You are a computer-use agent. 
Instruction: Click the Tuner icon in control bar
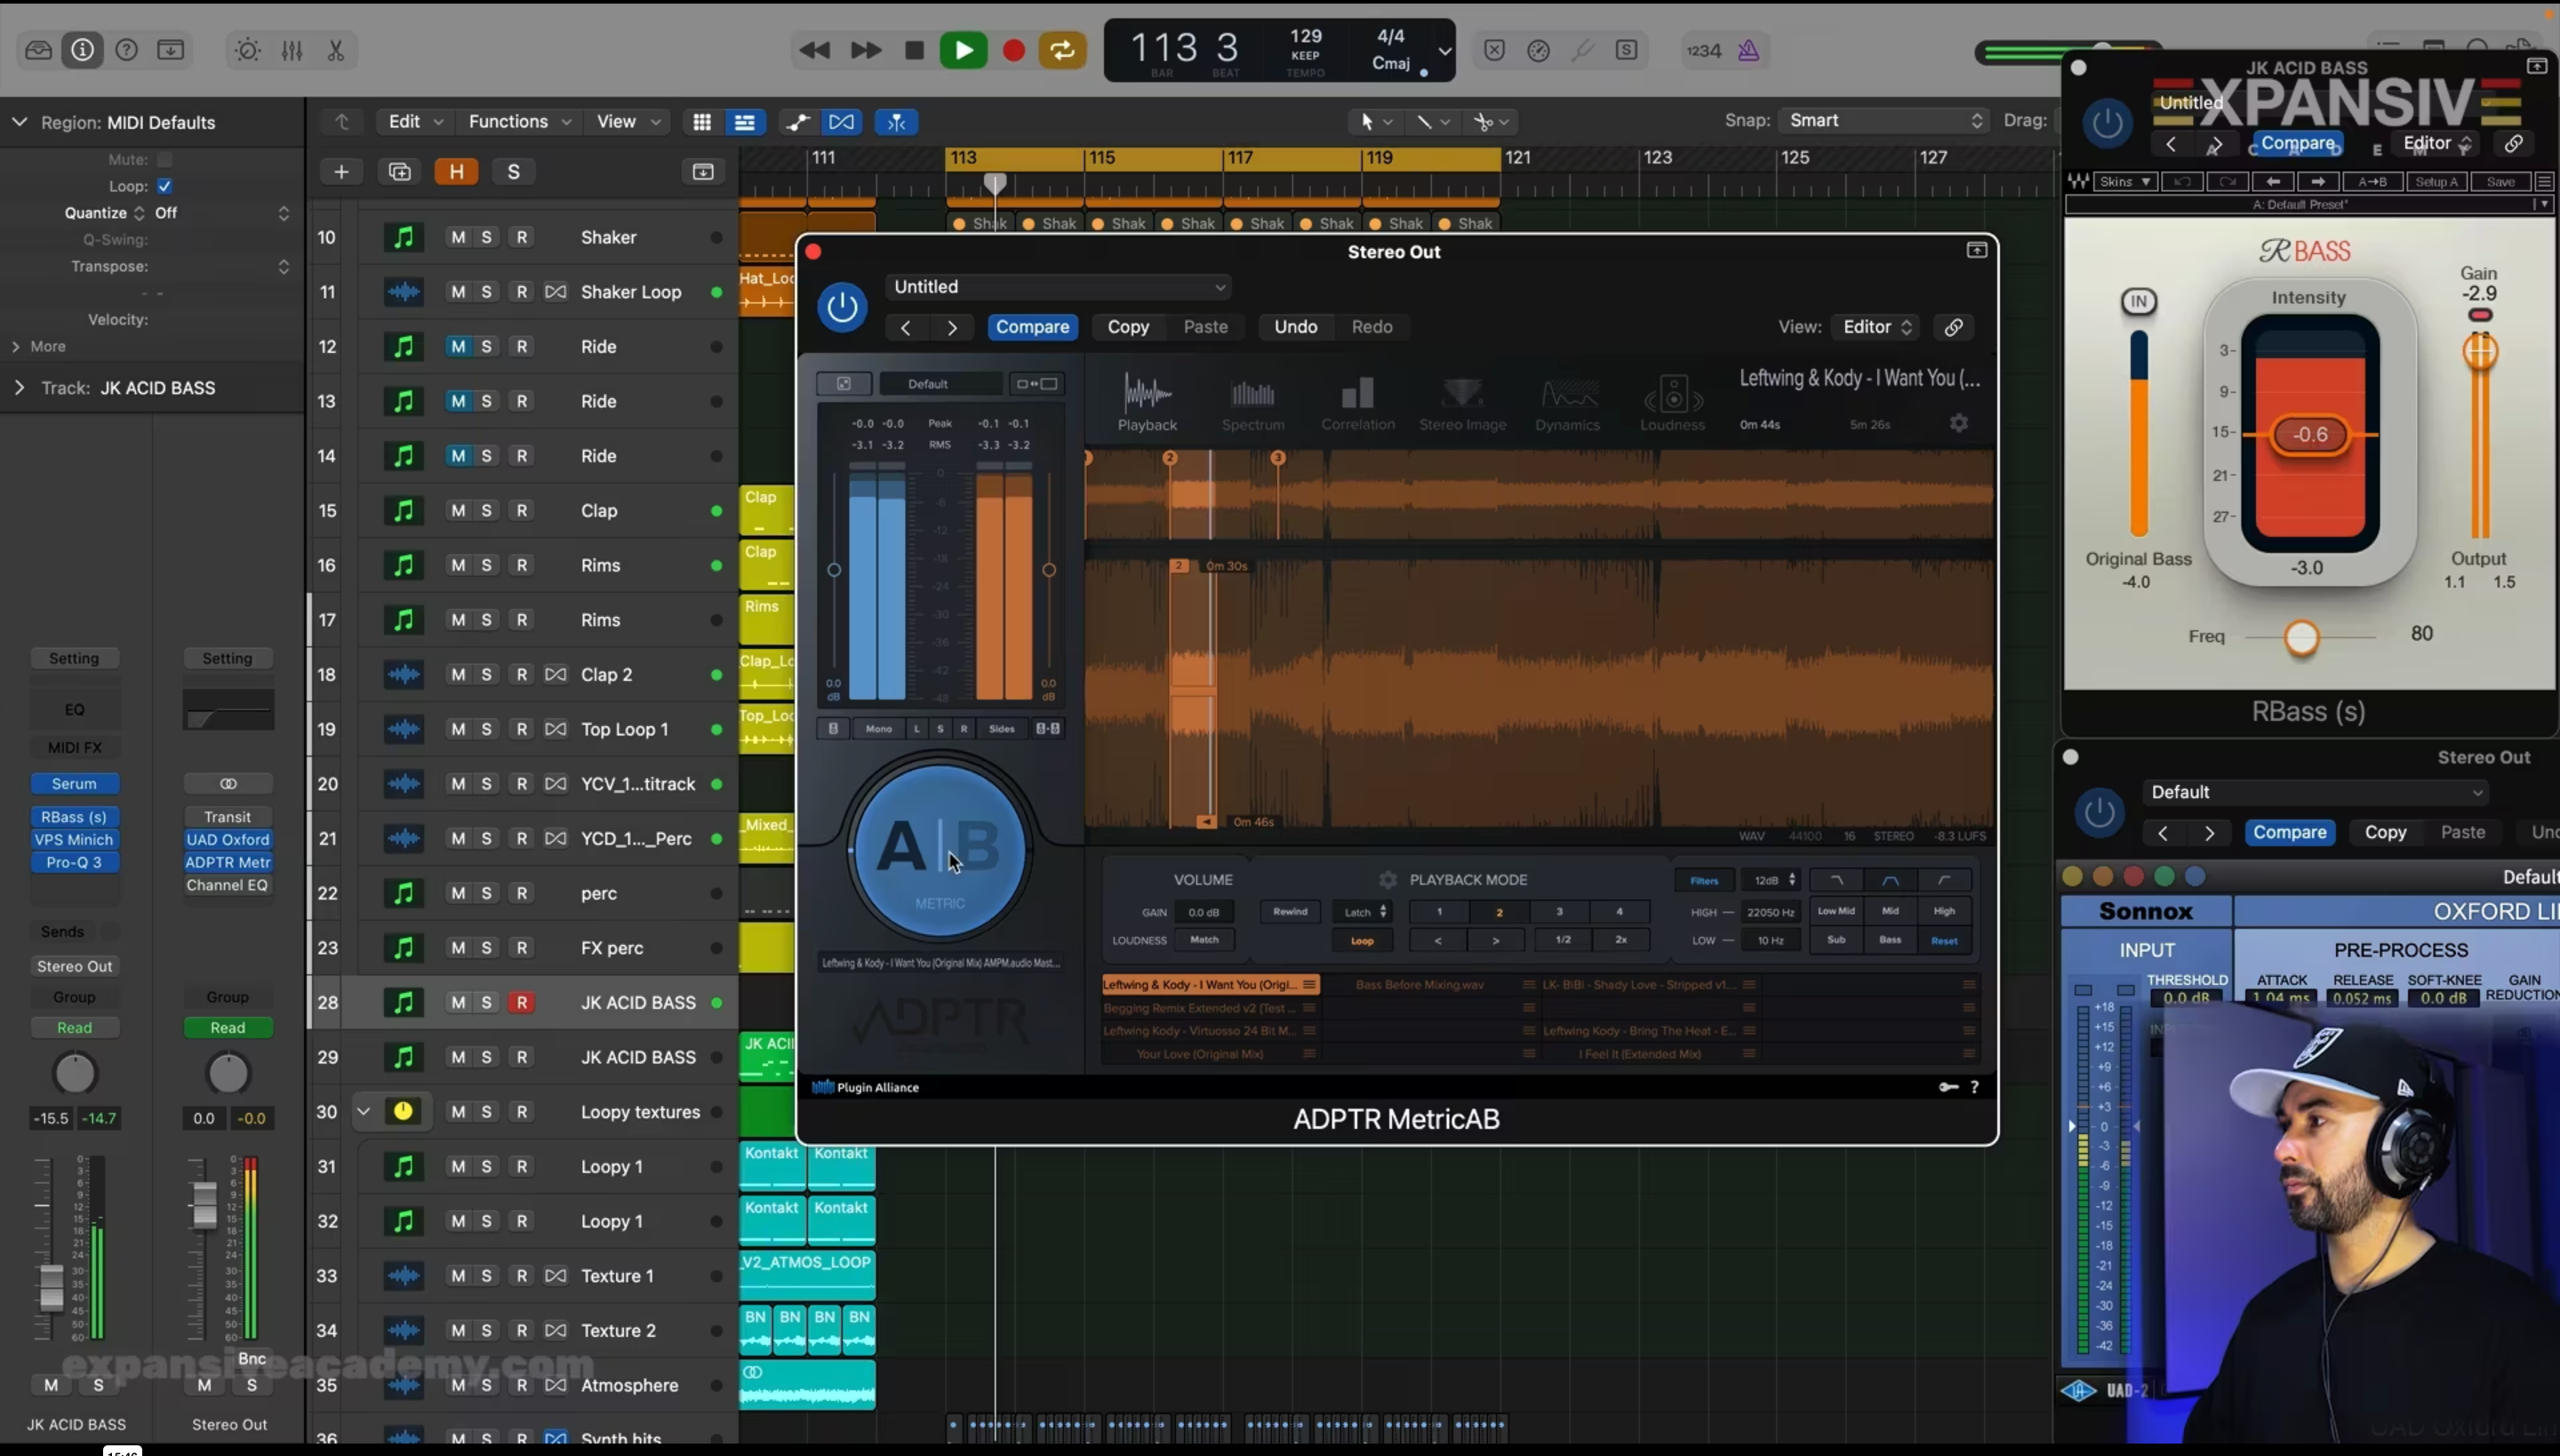[1582, 50]
